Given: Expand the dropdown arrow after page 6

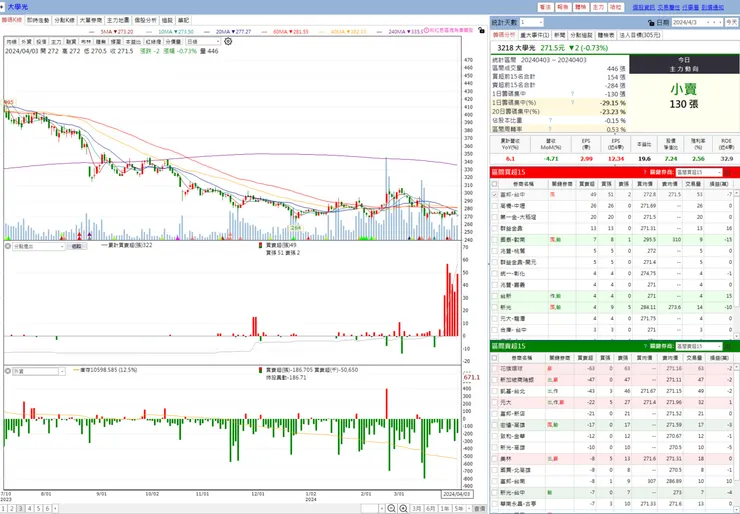Looking at the screenshot, I should [55, 509].
